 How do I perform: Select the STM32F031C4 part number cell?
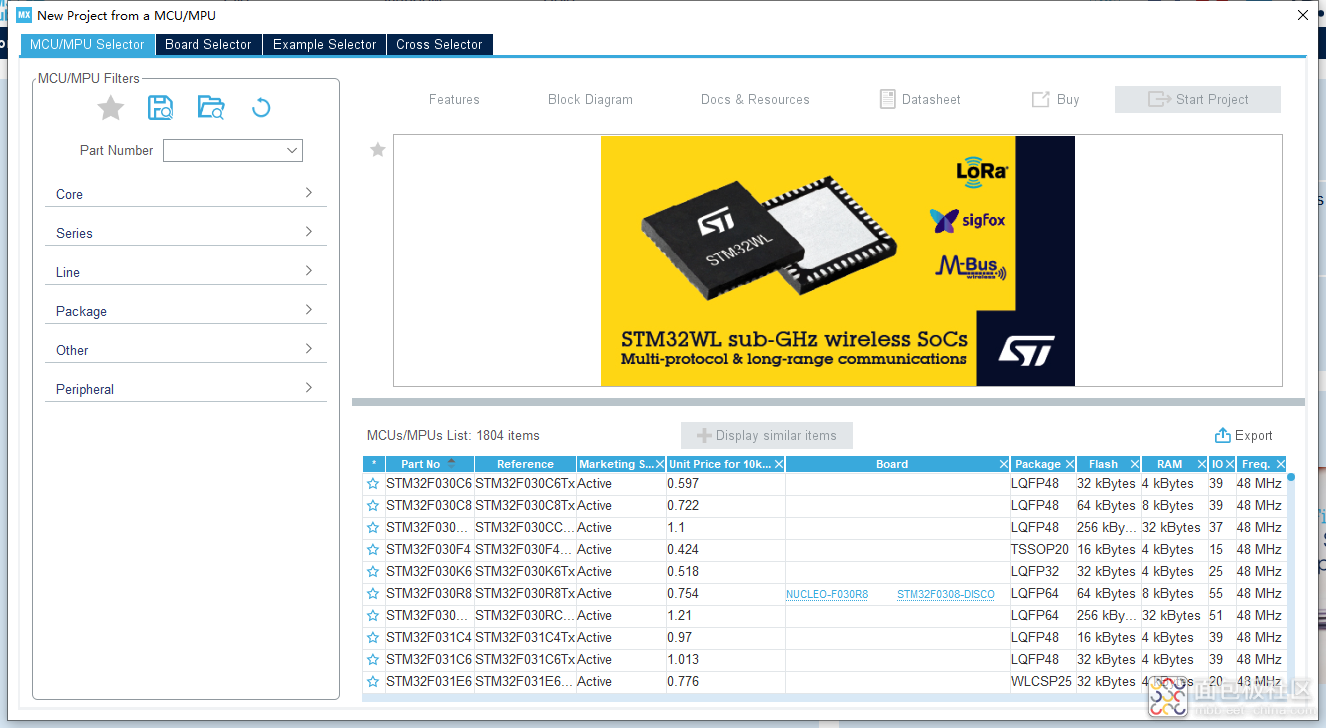coord(429,638)
